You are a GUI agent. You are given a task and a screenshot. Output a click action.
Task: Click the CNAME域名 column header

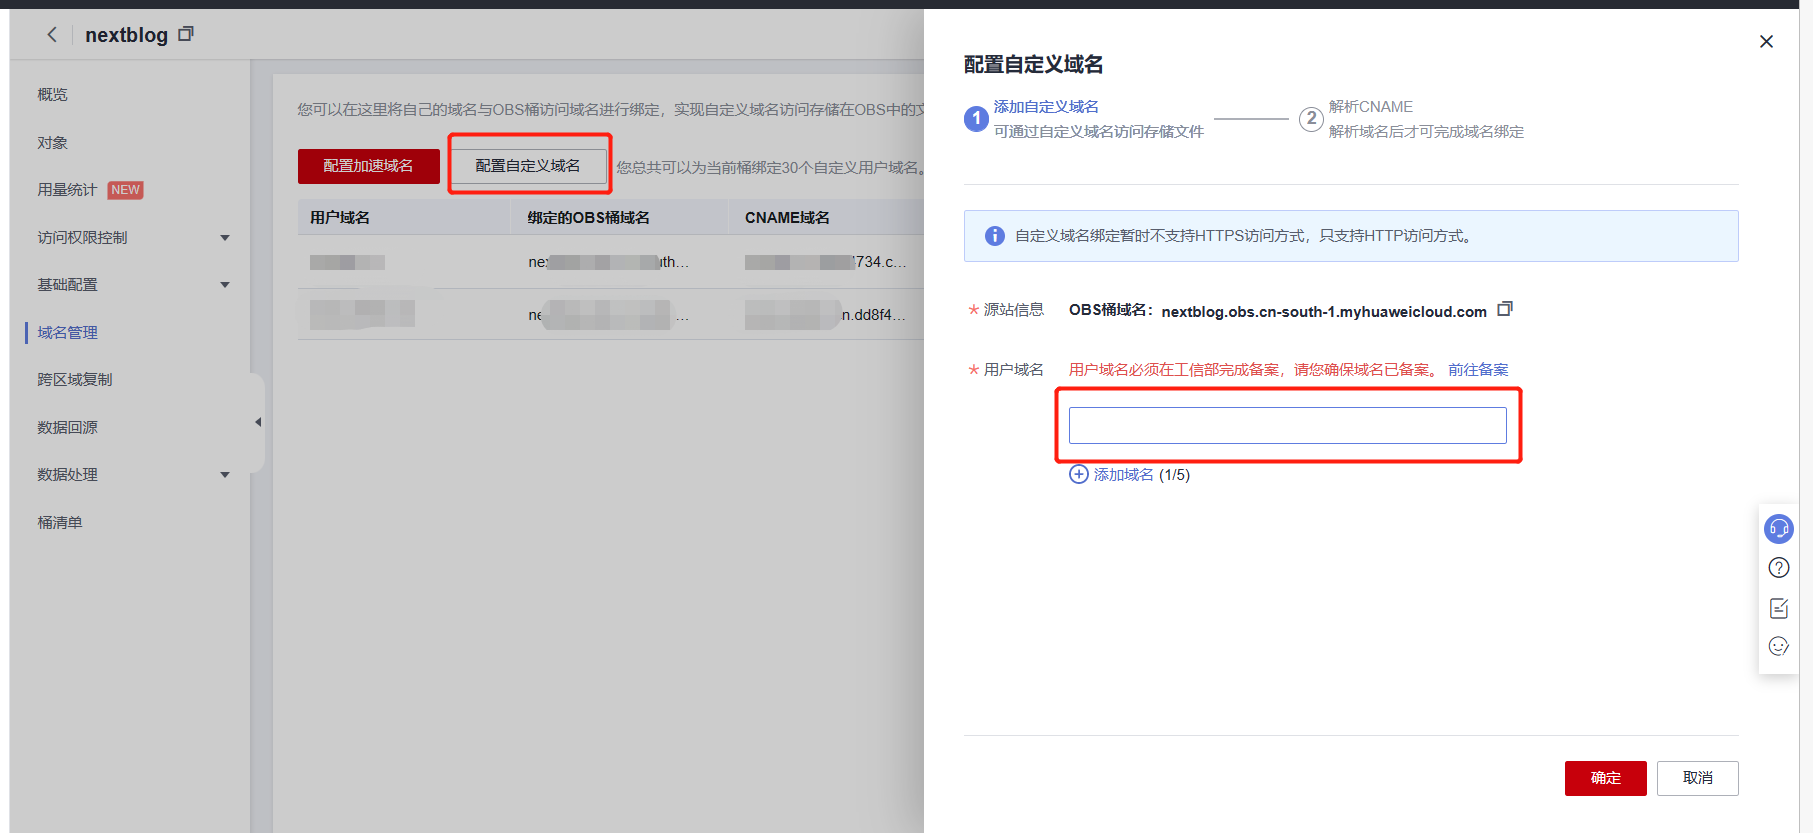pos(787,218)
